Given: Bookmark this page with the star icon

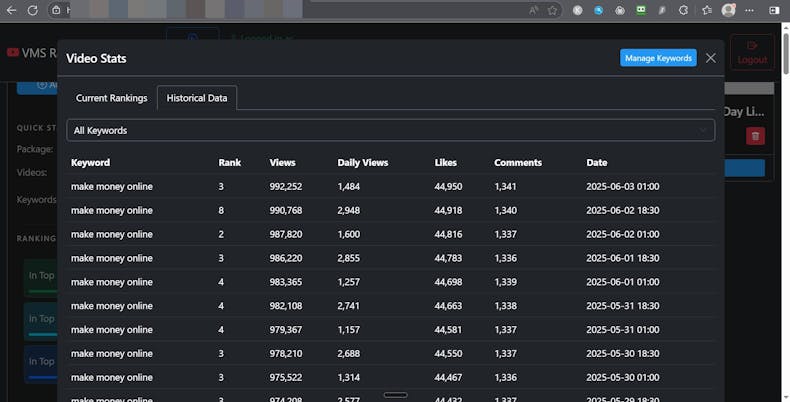Looking at the screenshot, I should 552,10.
